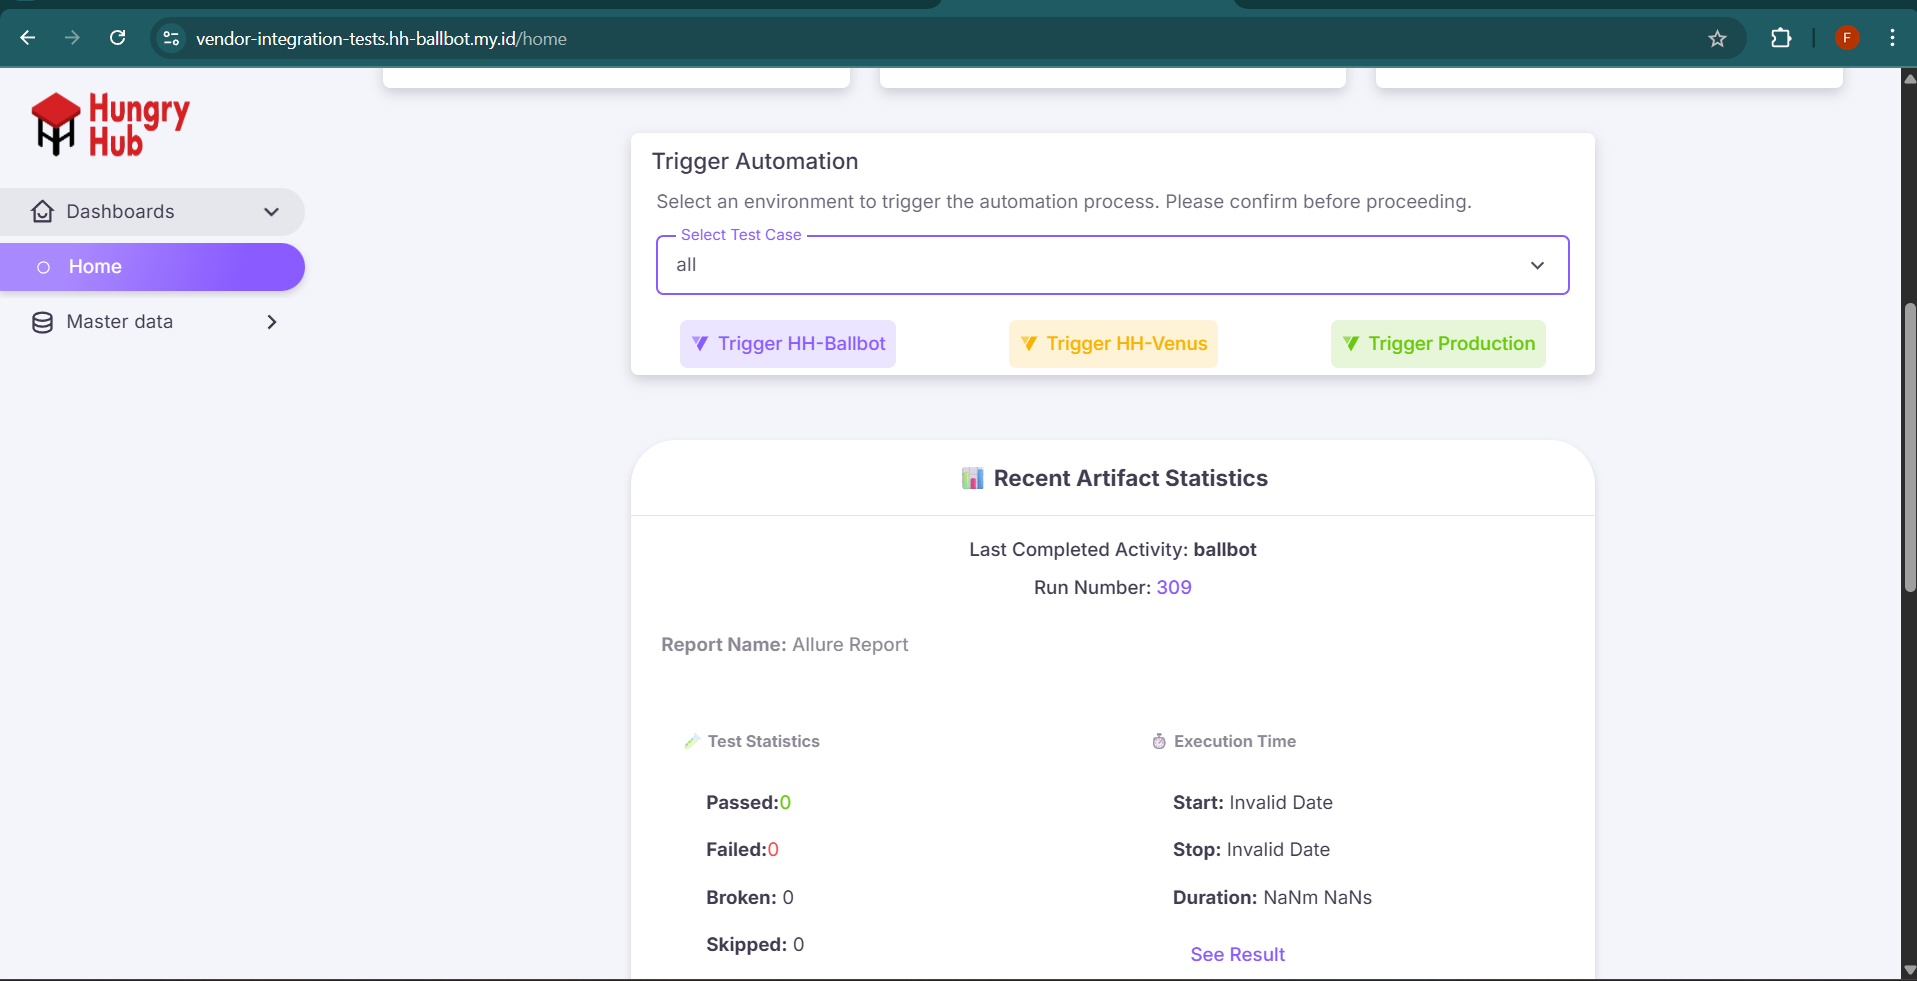
Task: Collapse the Dashboards menu chevron
Action: click(x=271, y=212)
